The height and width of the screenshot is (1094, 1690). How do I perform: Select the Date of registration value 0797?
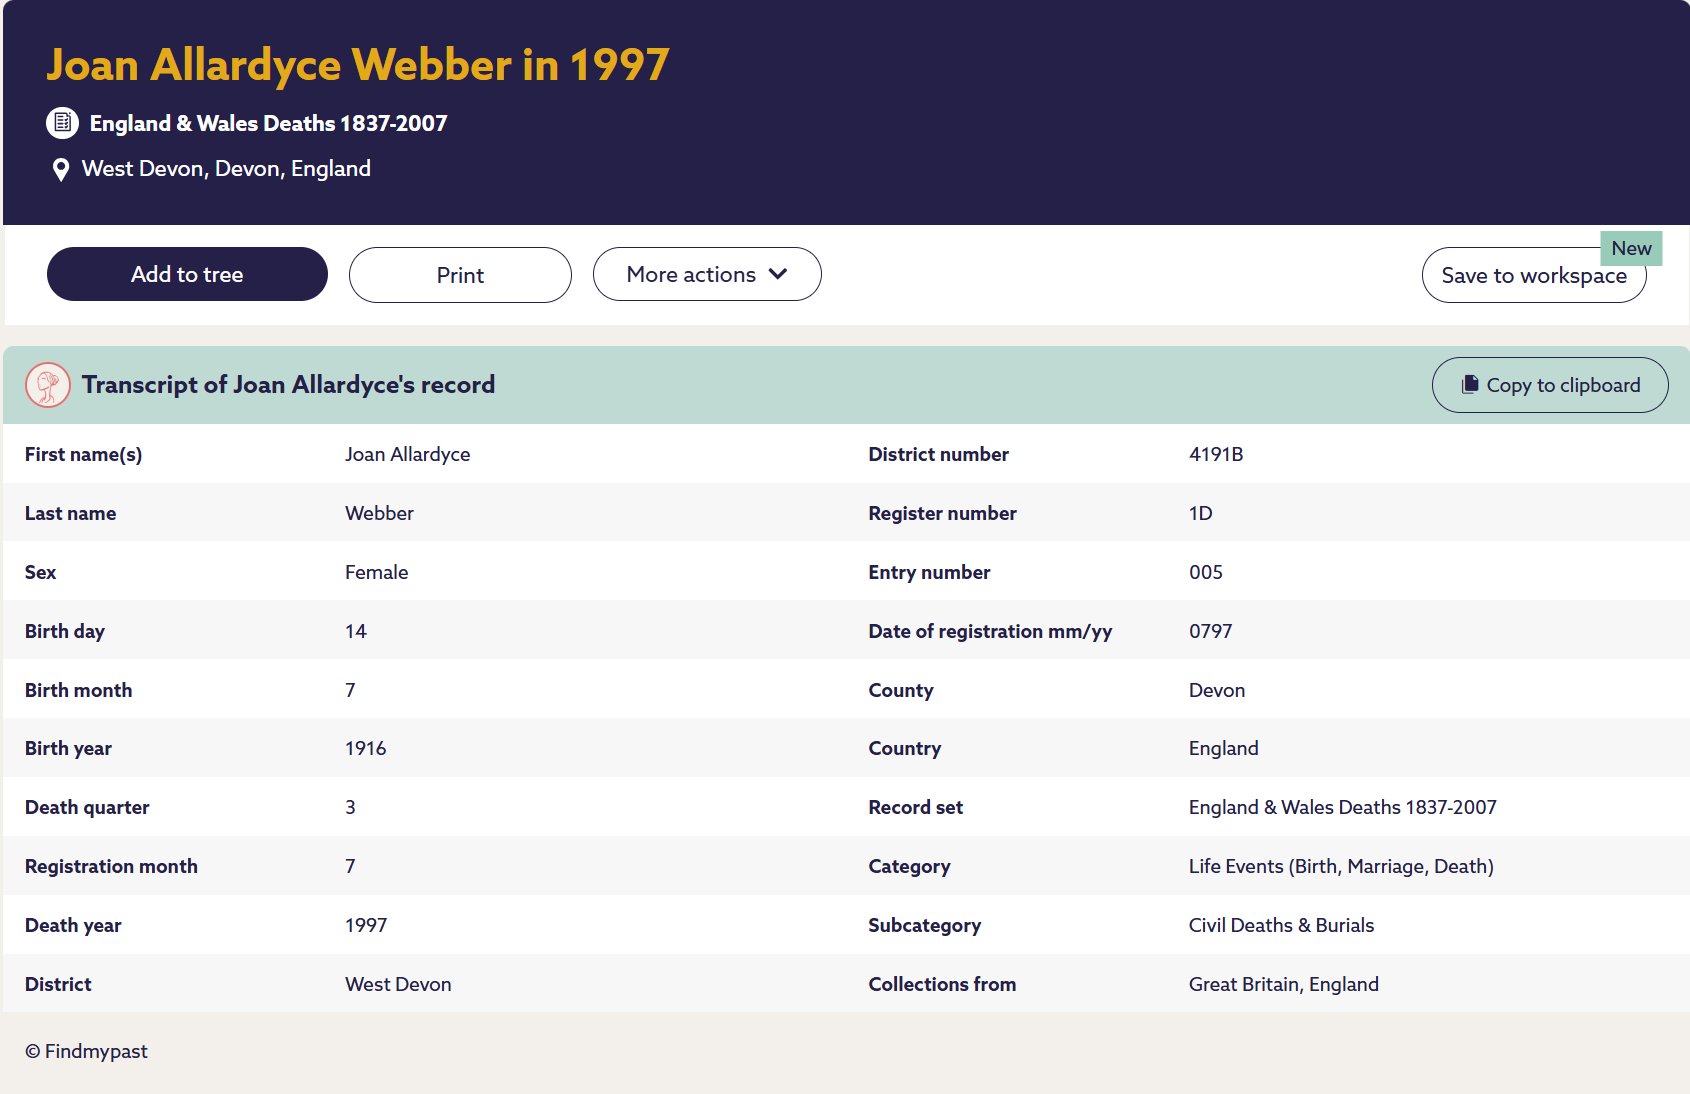pos(1210,631)
